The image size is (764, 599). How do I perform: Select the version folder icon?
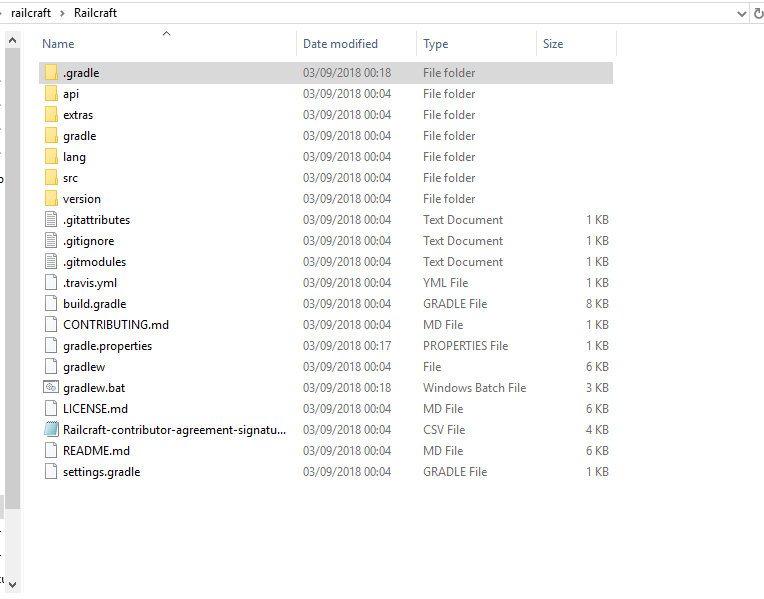[51, 198]
